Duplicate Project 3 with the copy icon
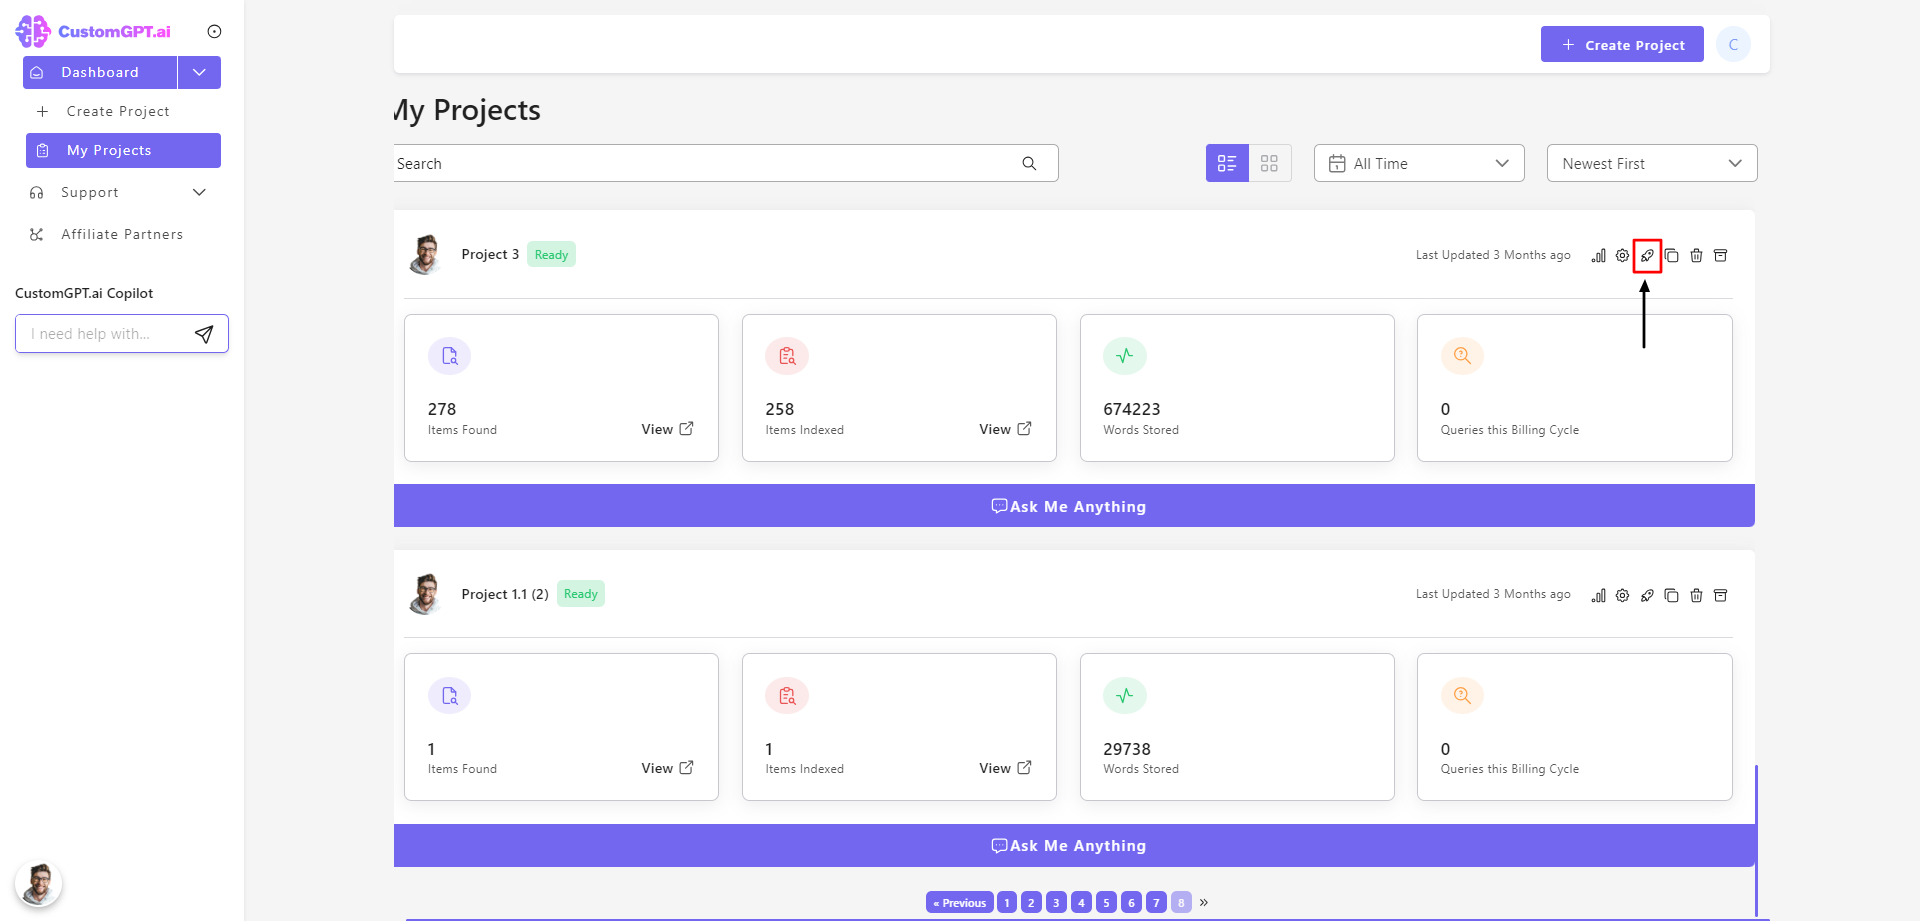 click(1672, 256)
